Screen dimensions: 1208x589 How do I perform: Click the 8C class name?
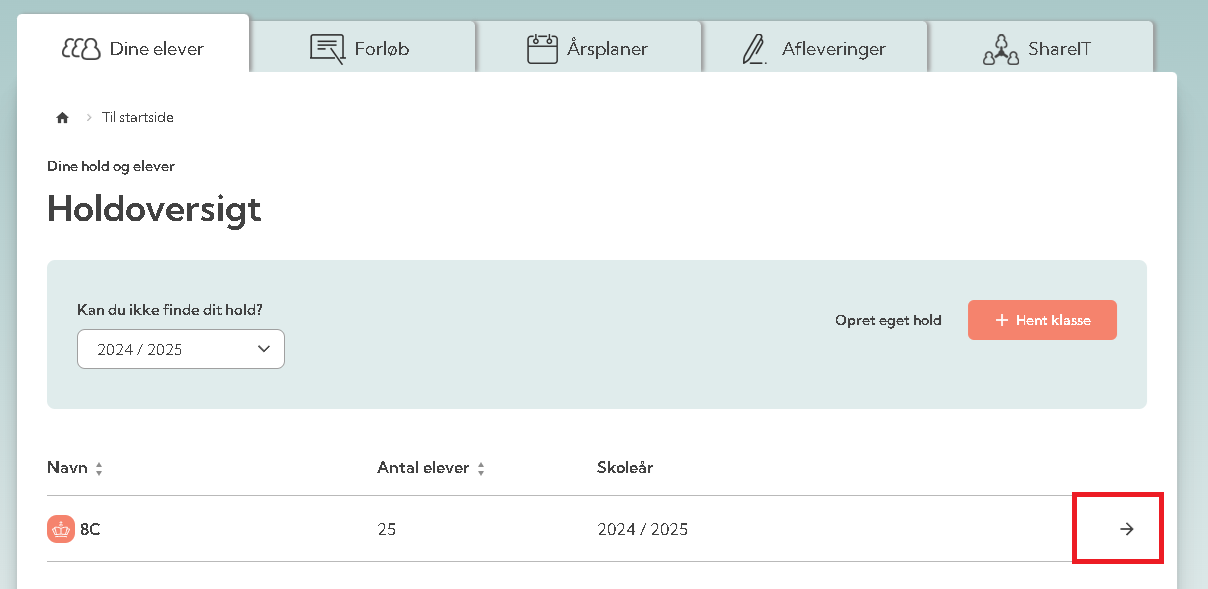(x=90, y=529)
